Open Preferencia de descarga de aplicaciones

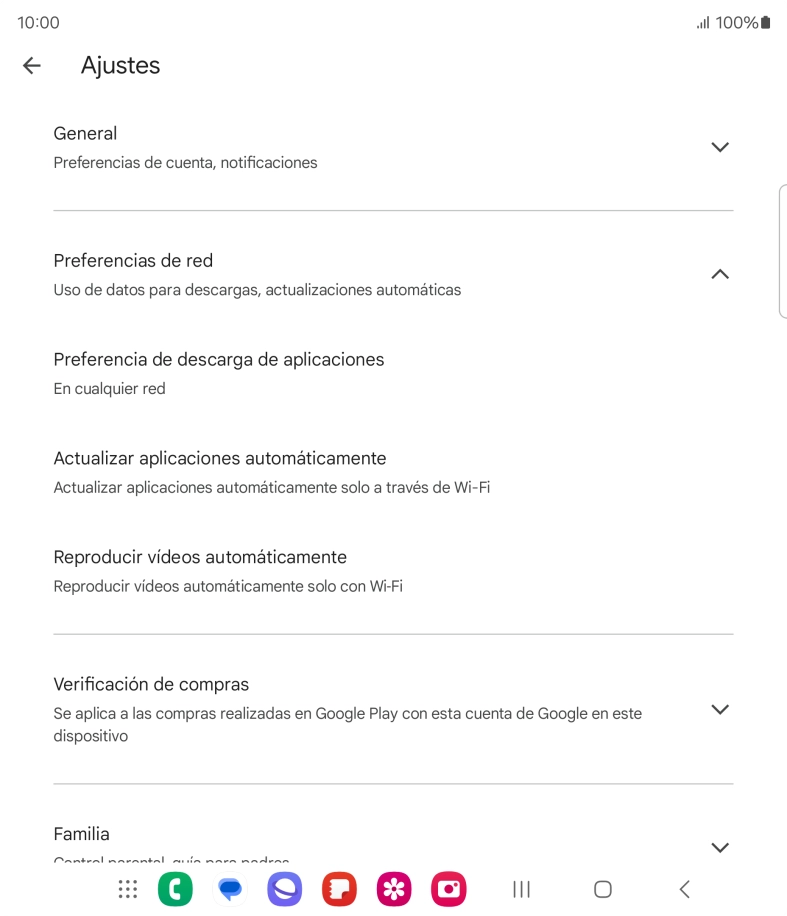coord(393,373)
